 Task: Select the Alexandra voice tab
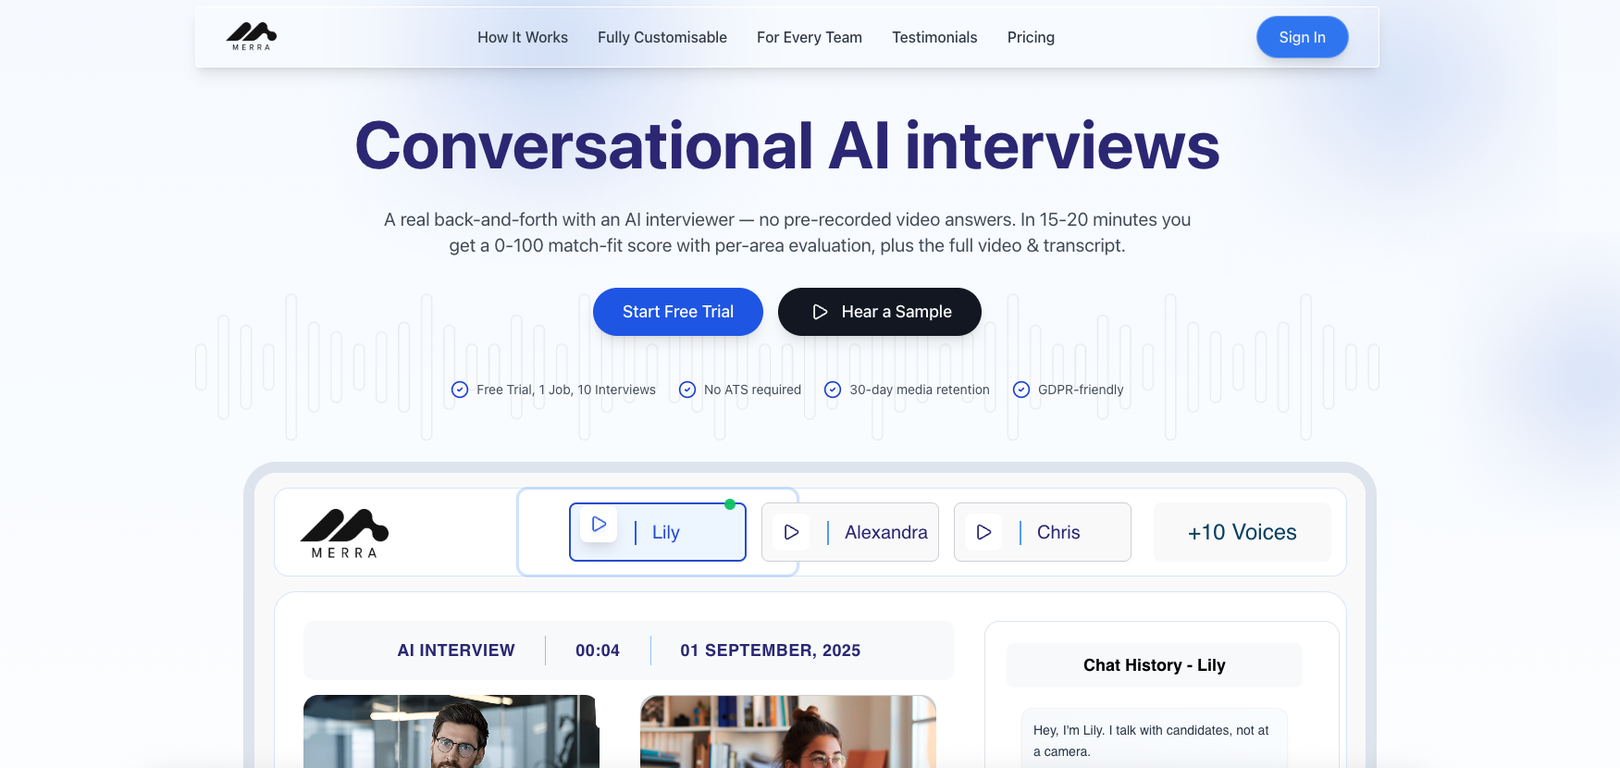tap(885, 532)
